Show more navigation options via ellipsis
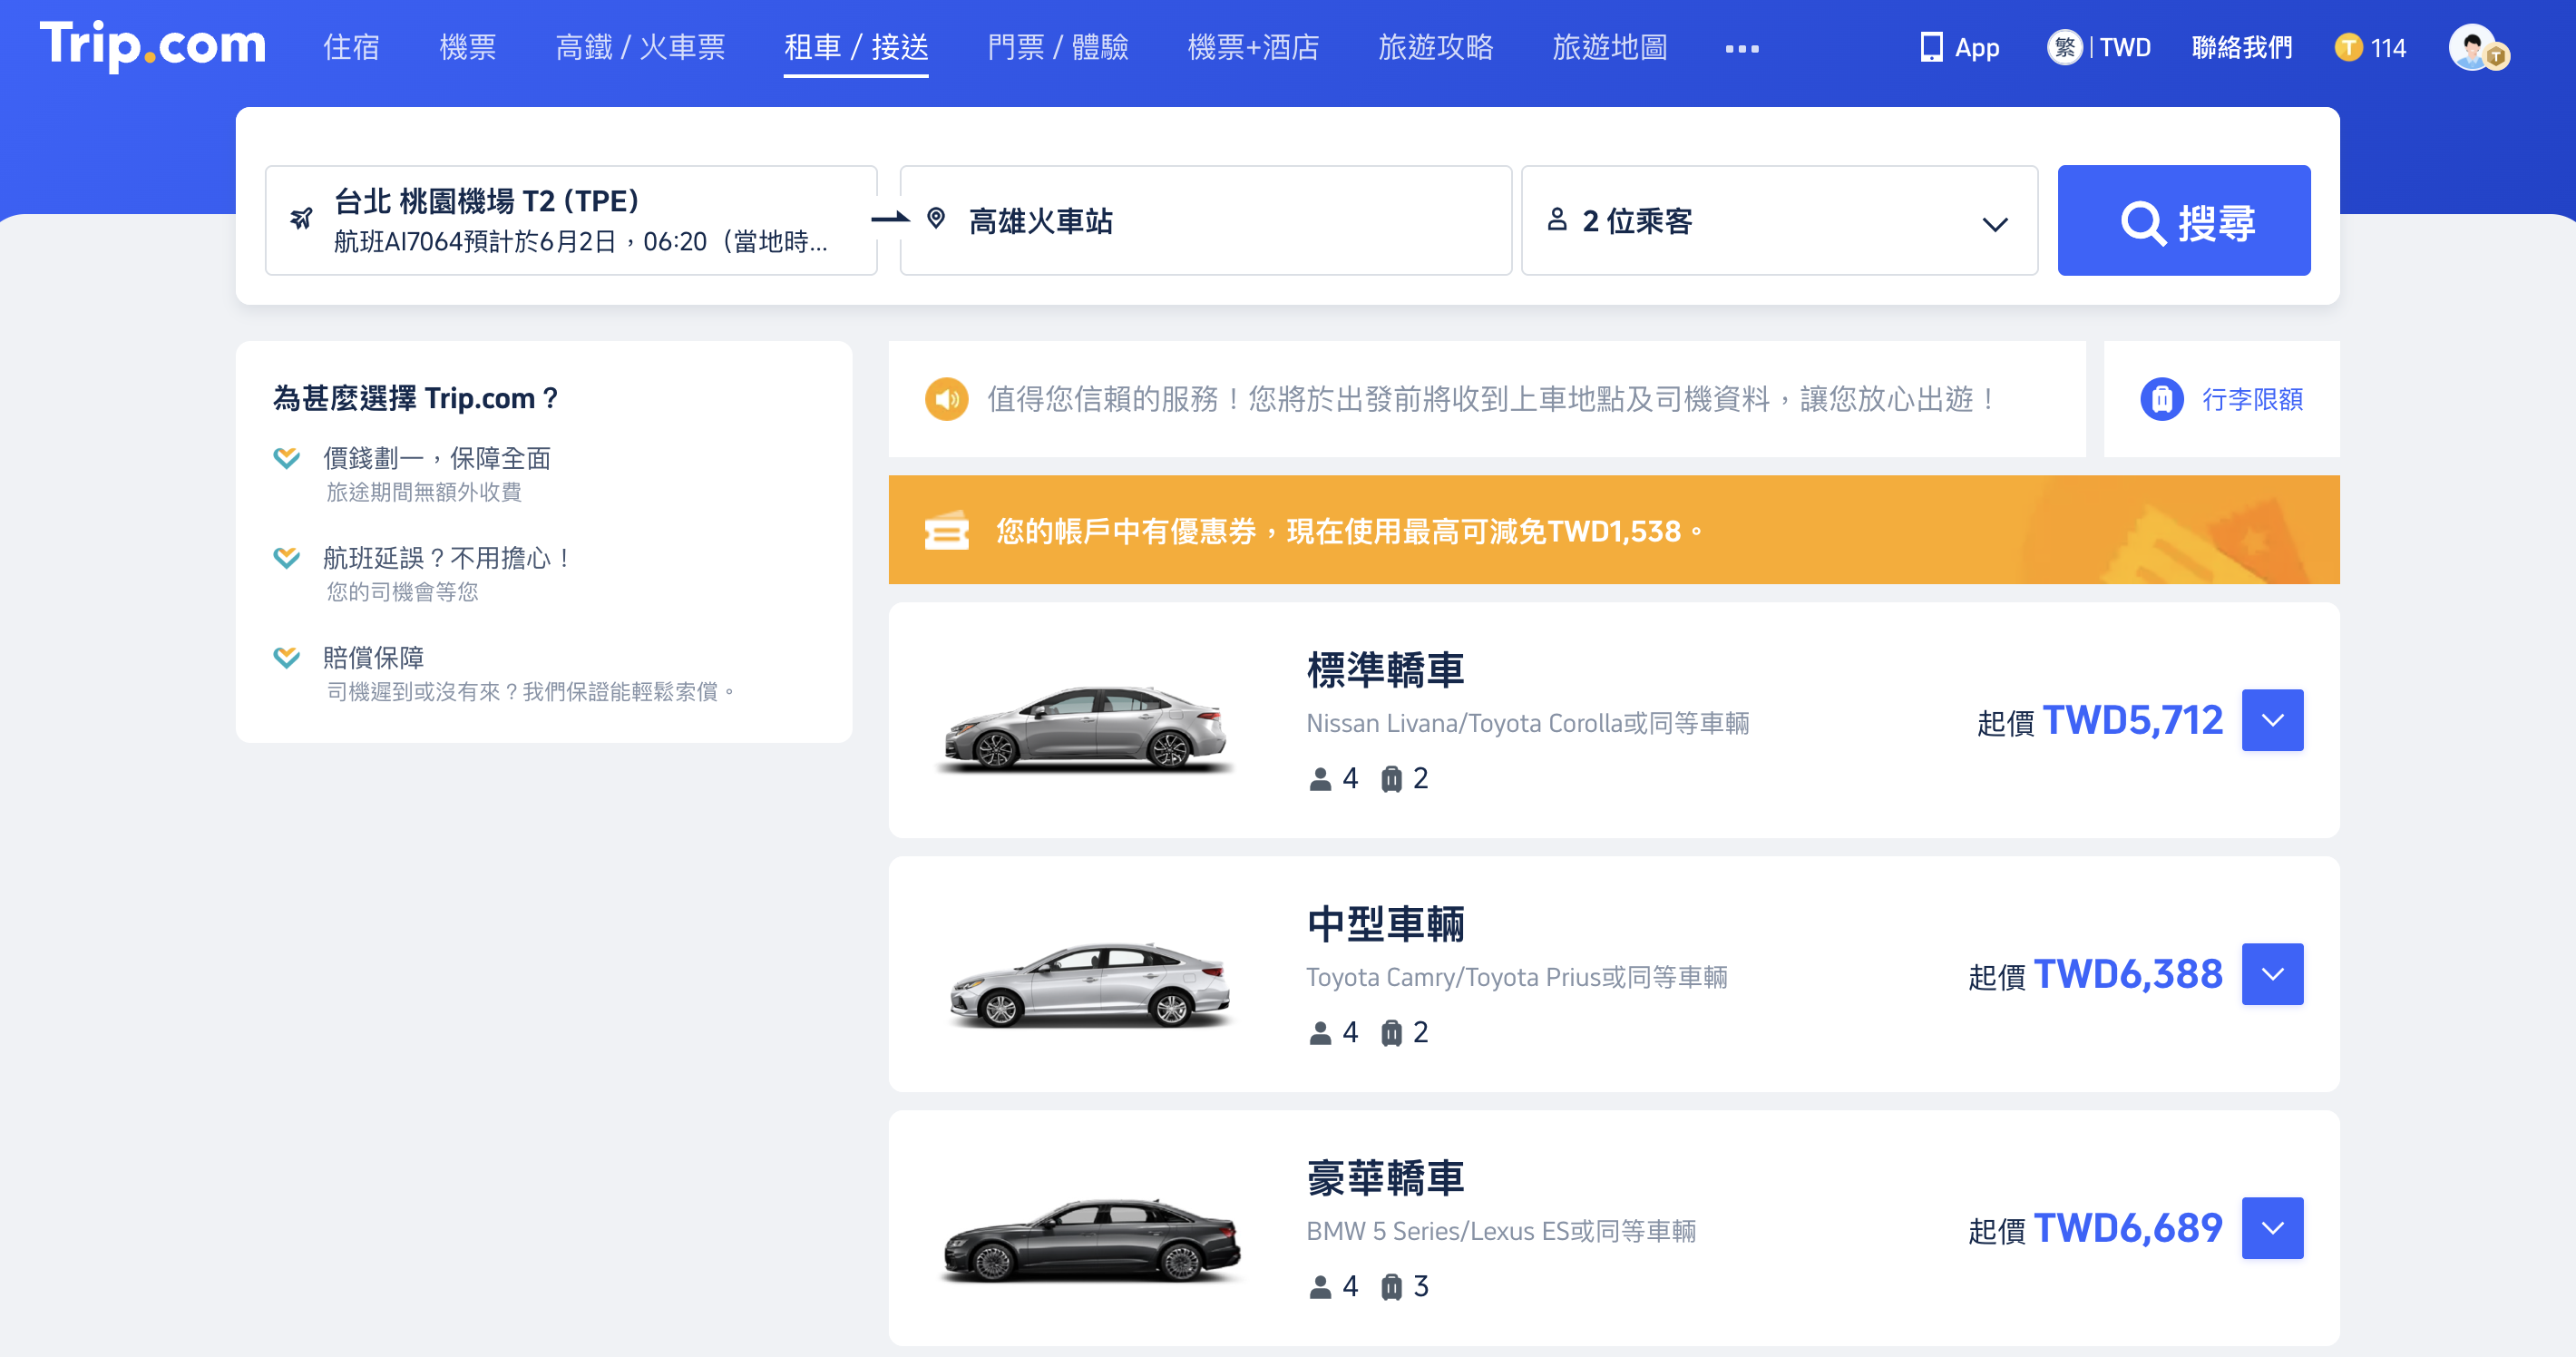 pyautogui.click(x=1742, y=48)
